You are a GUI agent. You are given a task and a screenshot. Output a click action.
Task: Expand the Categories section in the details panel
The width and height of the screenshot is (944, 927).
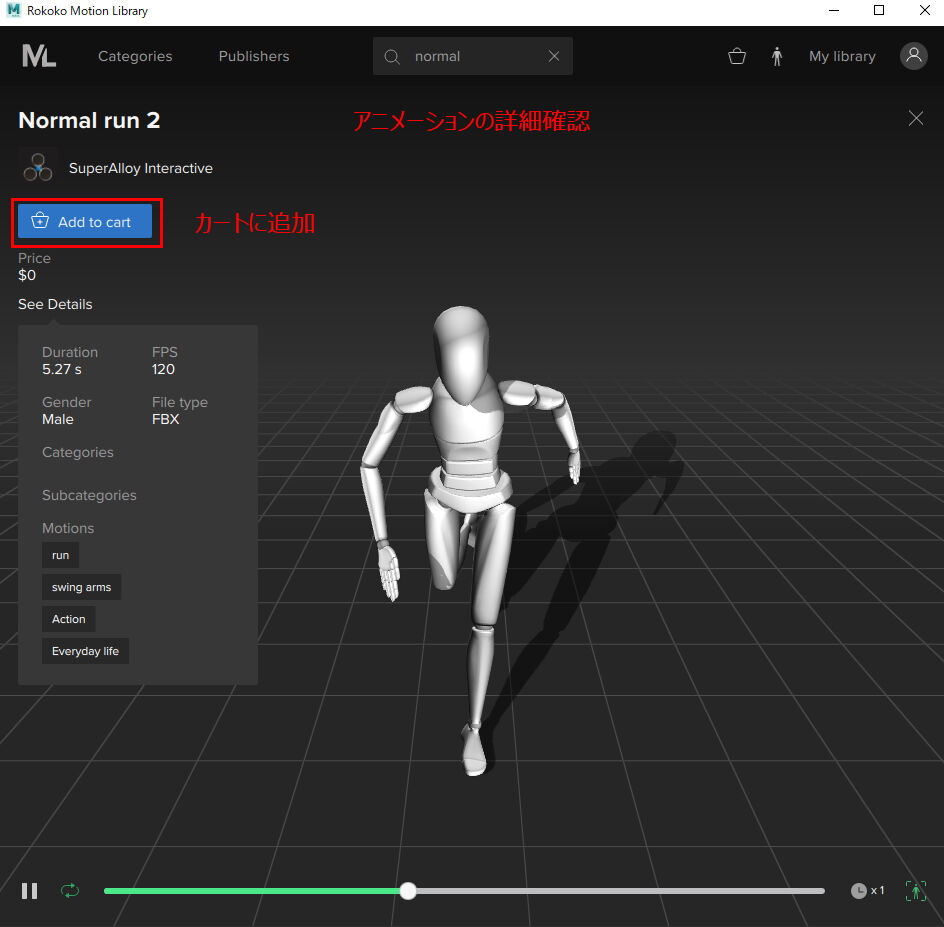78,452
